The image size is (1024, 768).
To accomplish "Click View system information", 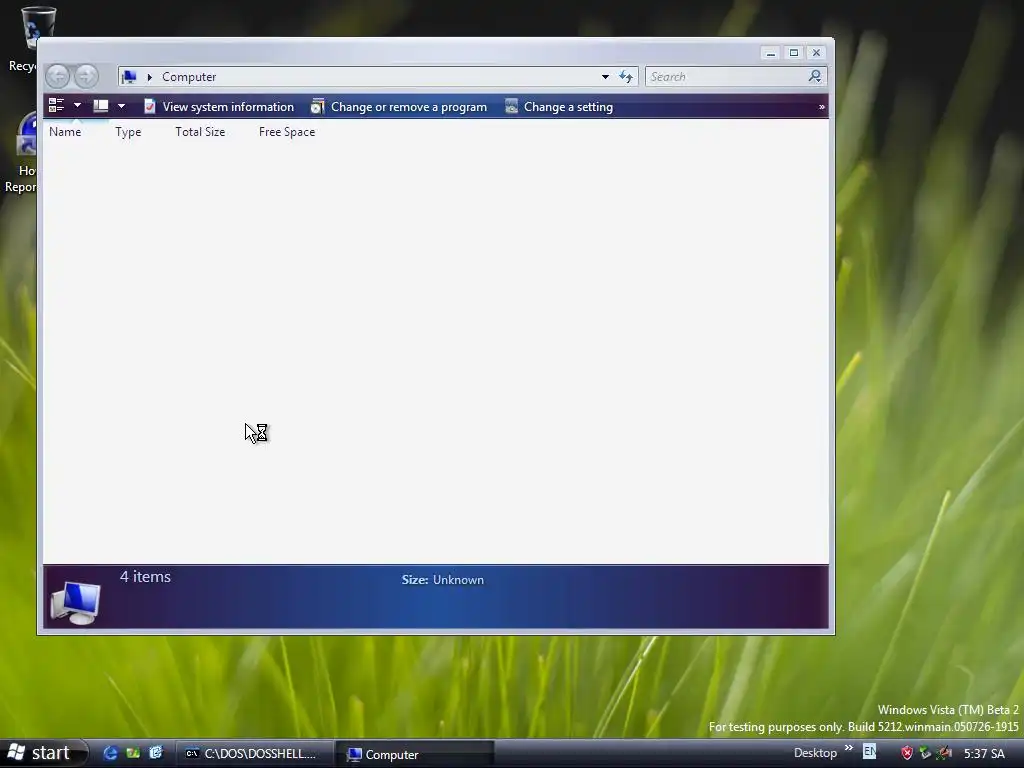I will pyautogui.click(x=219, y=106).
